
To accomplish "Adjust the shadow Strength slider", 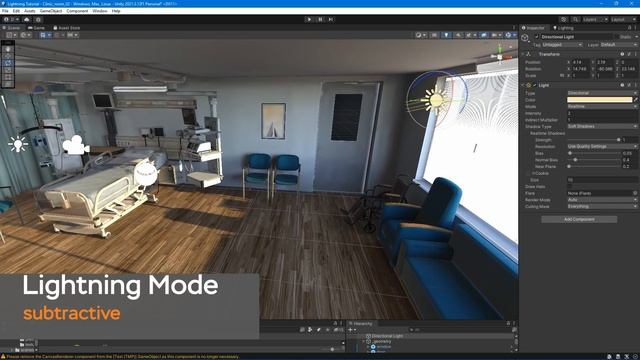I will click(x=594, y=140).
